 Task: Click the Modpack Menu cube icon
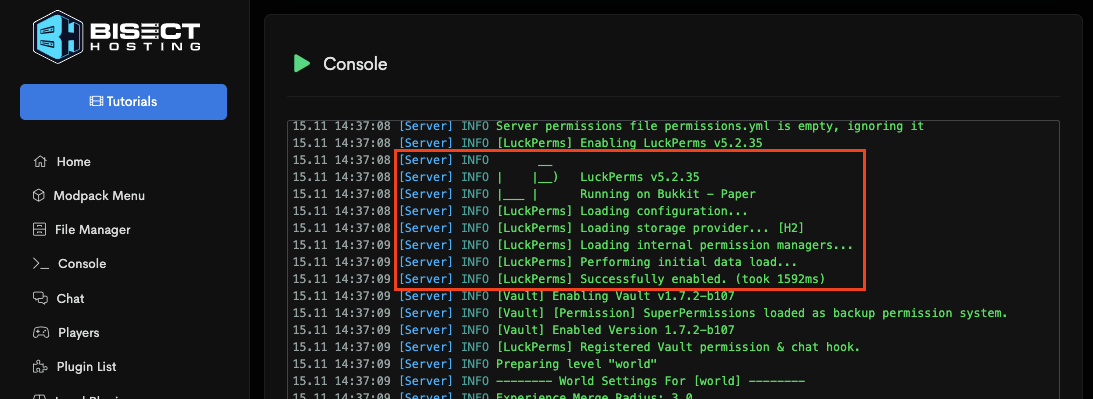pos(40,196)
